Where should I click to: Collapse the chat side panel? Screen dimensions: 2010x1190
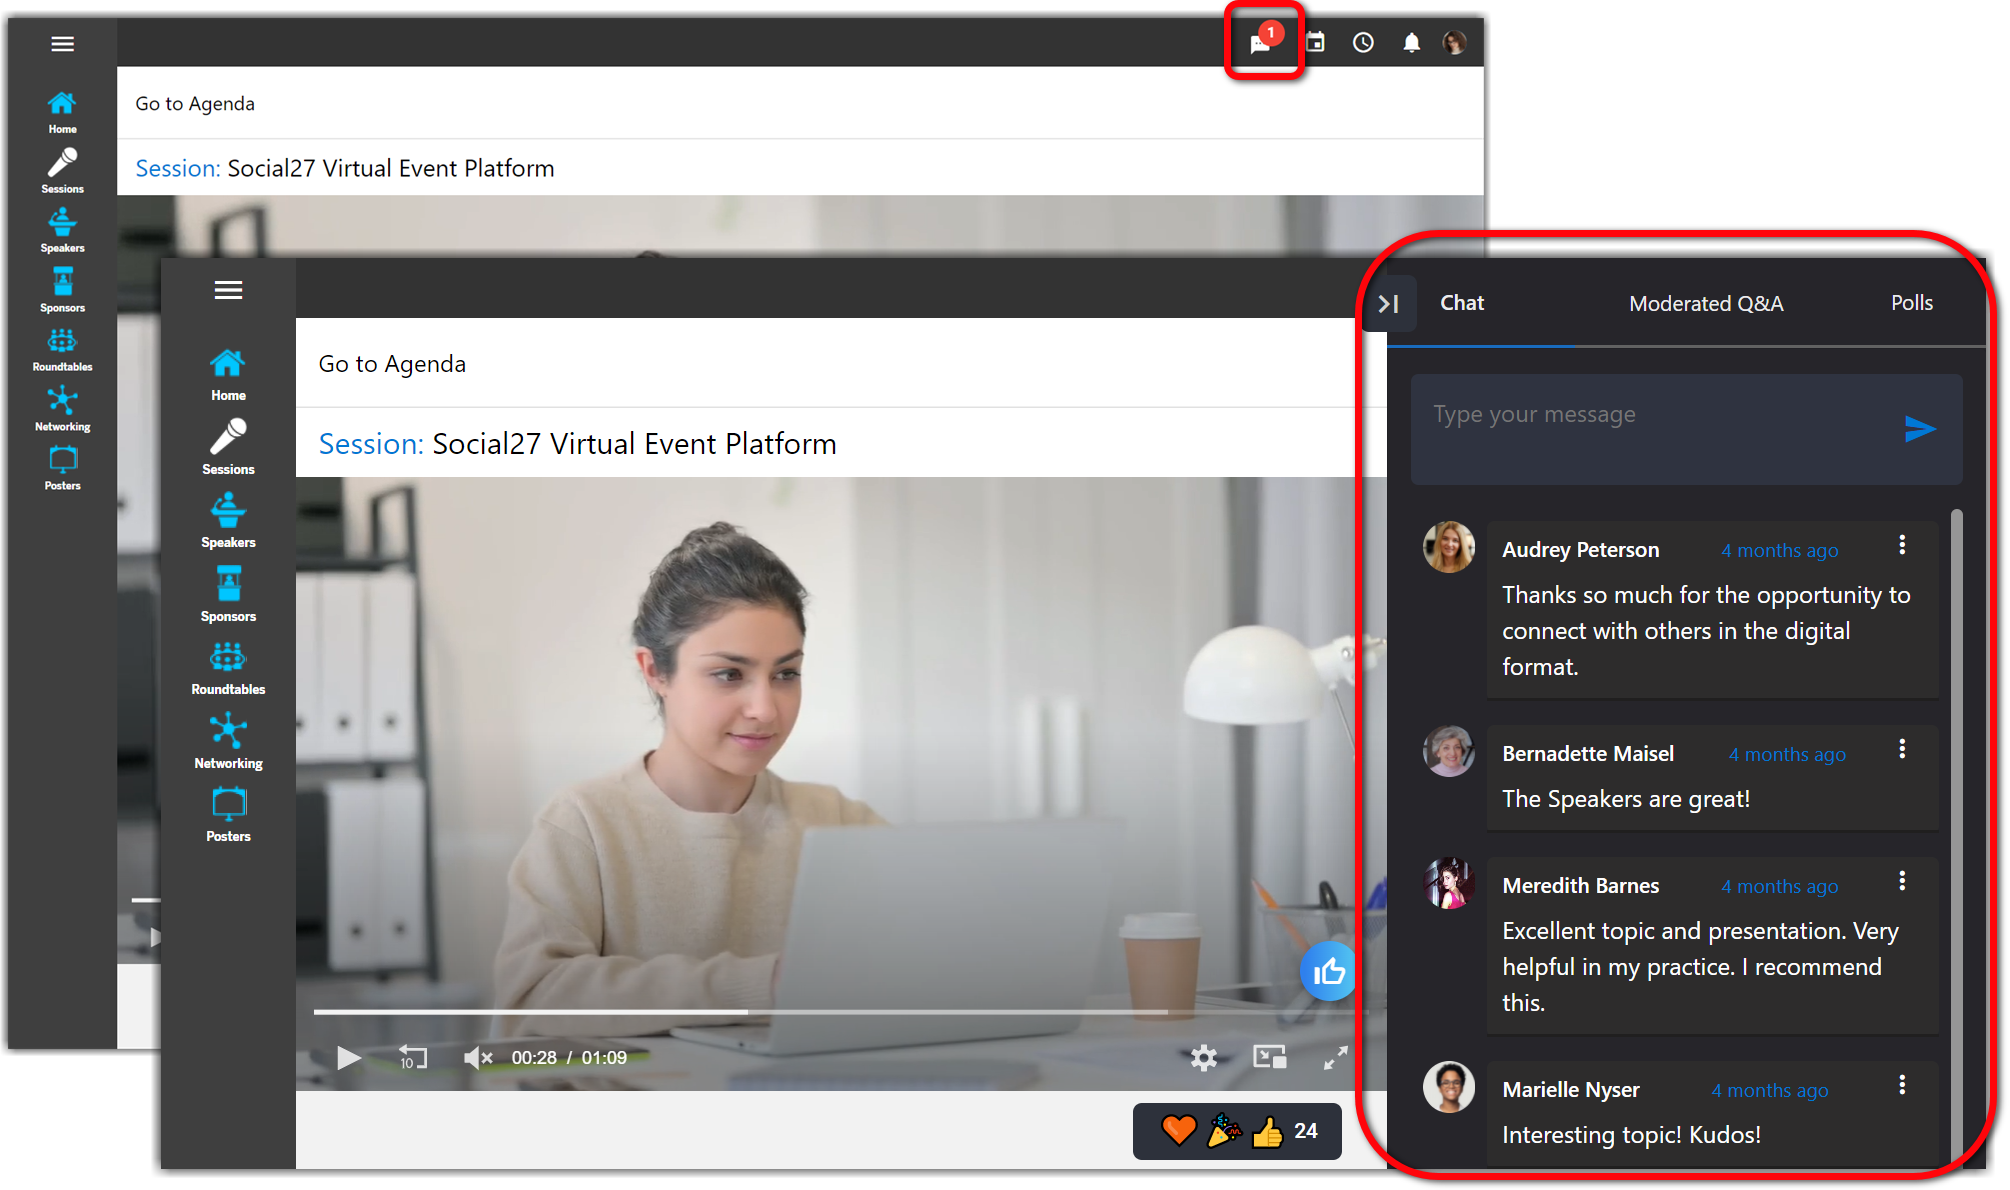[x=1389, y=304]
